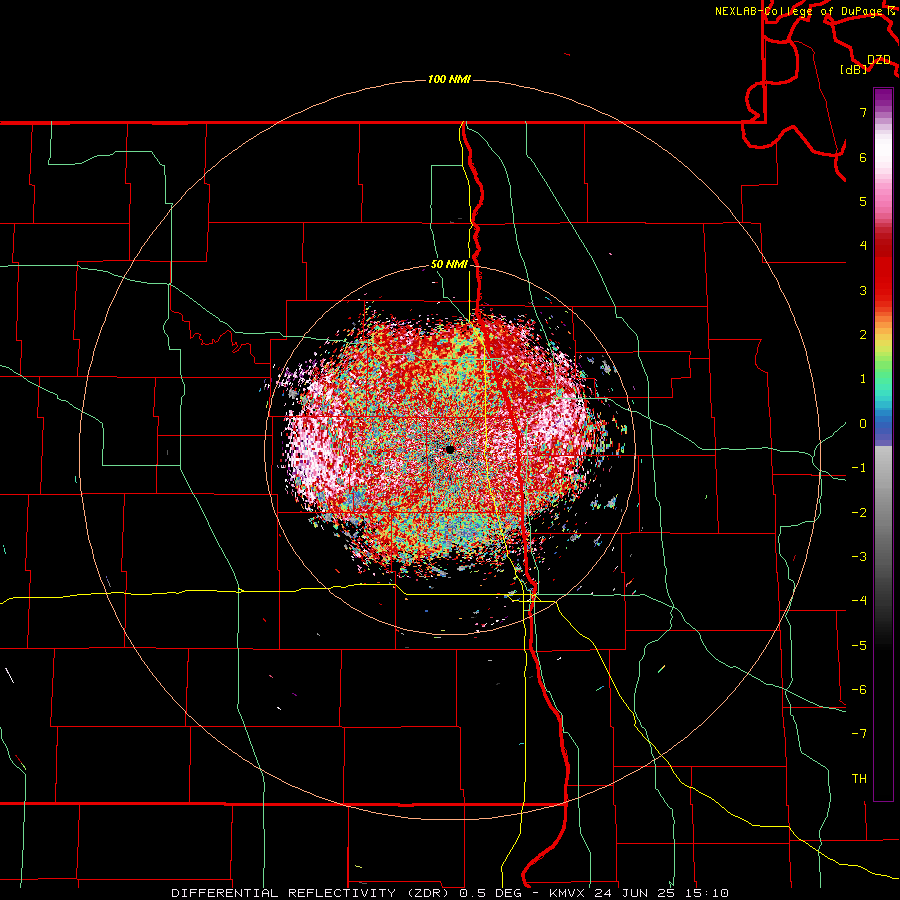Click the -6 dB label on color scale
Screen dimensions: 900x900
tap(859, 690)
